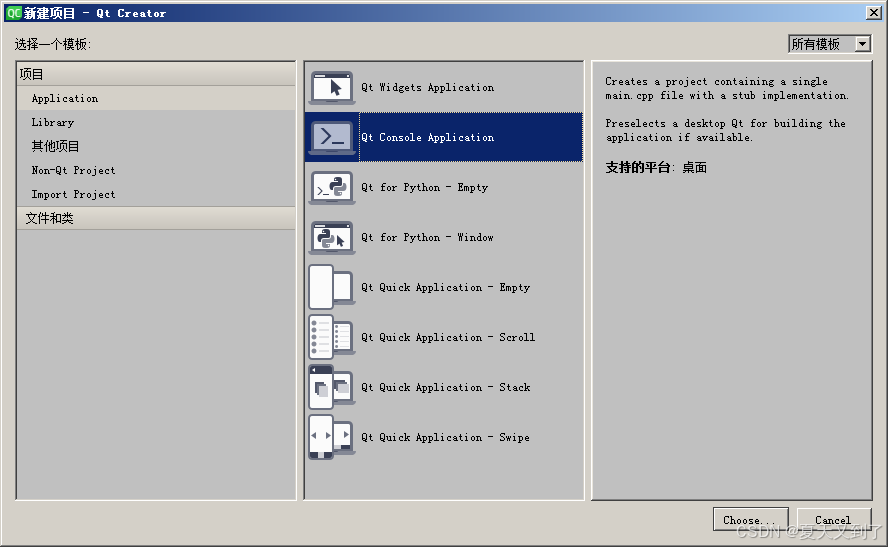The width and height of the screenshot is (888, 547).
Task: Select "Qt Quick Application - Scroll" text
Action: 448,337
